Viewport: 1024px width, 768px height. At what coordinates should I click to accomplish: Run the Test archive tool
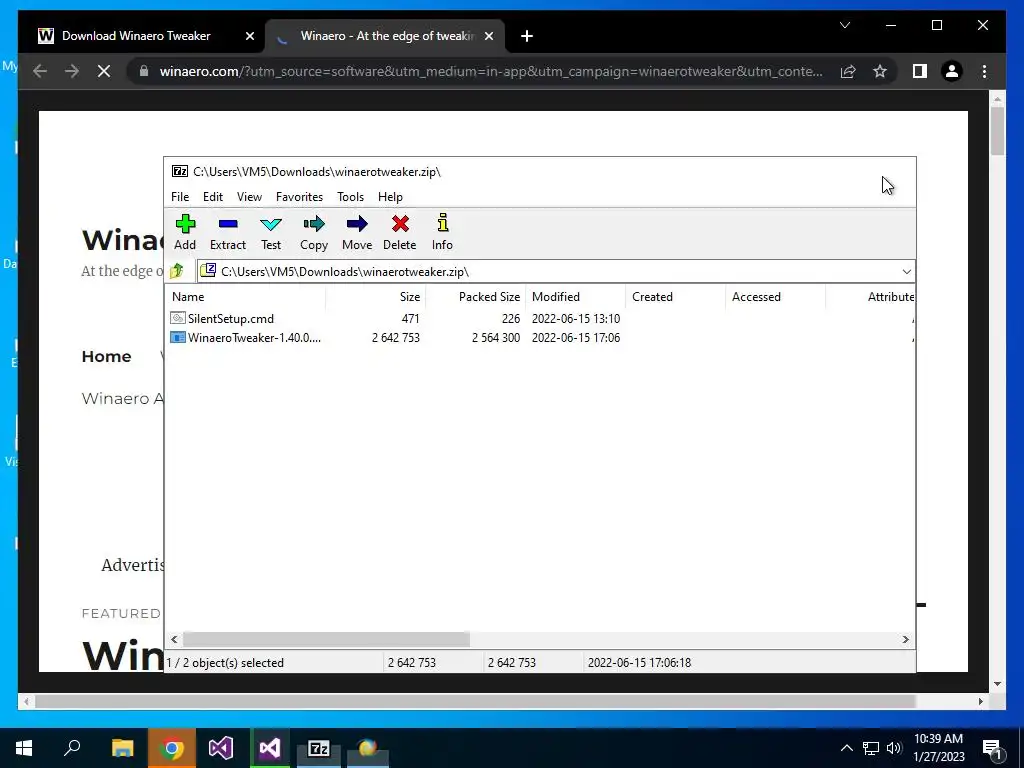271,232
